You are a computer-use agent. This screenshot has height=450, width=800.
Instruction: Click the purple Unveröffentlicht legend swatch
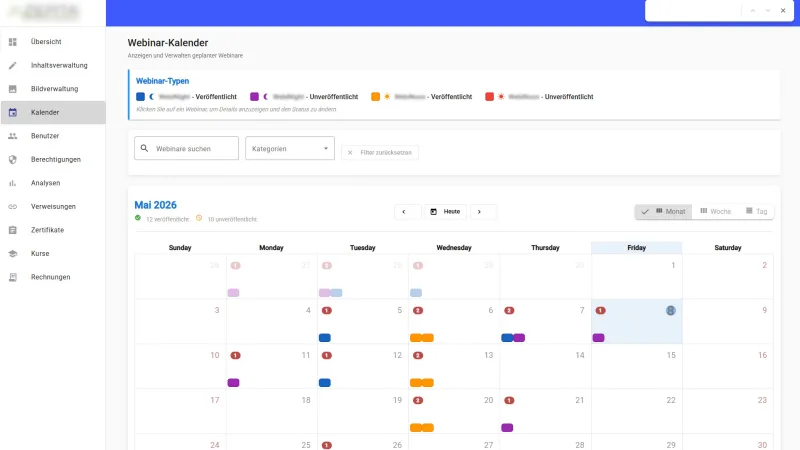[x=254, y=96]
